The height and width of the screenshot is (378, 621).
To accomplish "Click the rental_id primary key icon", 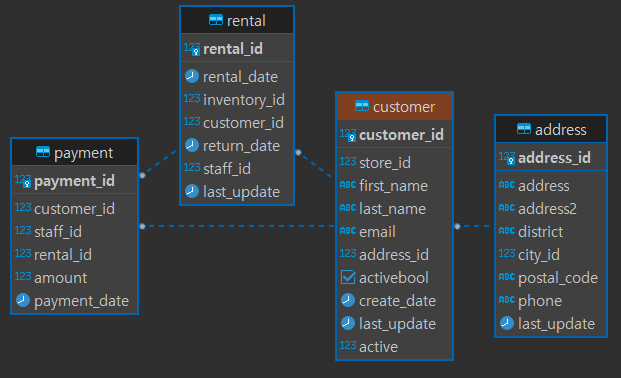I will pos(192,49).
